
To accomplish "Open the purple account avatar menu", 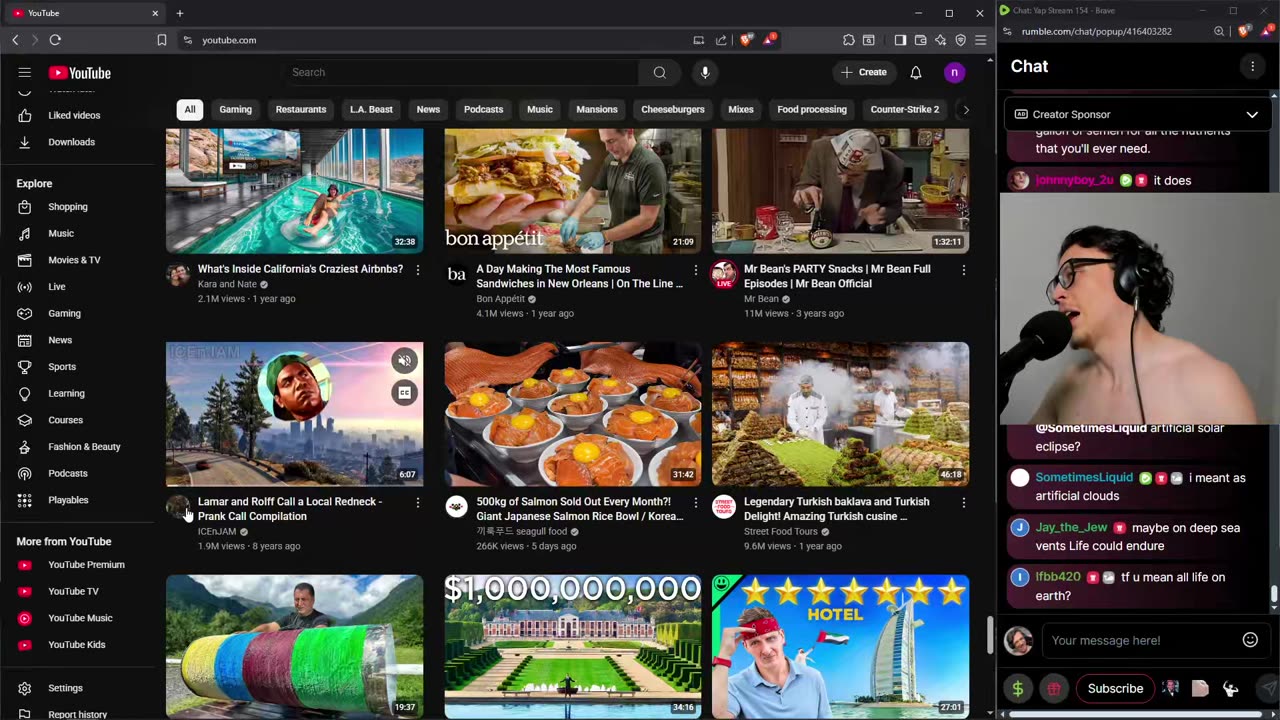I will tap(954, 72).
